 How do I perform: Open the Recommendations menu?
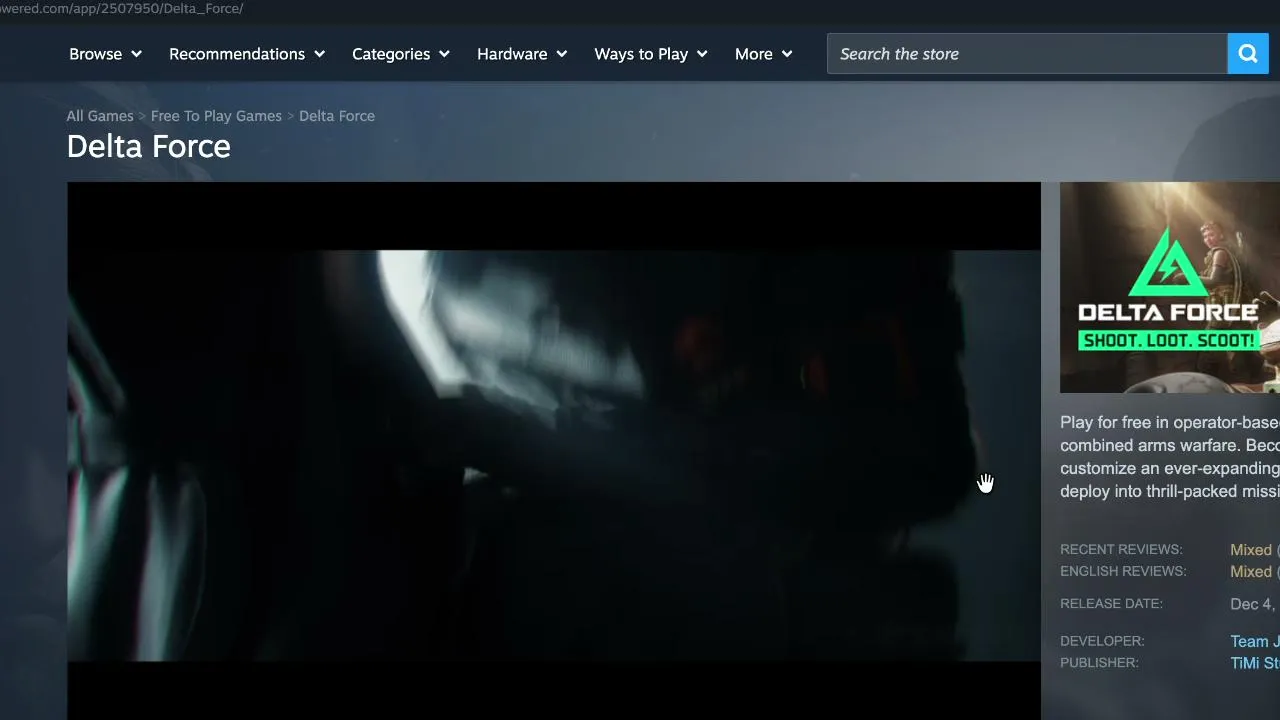247,54
